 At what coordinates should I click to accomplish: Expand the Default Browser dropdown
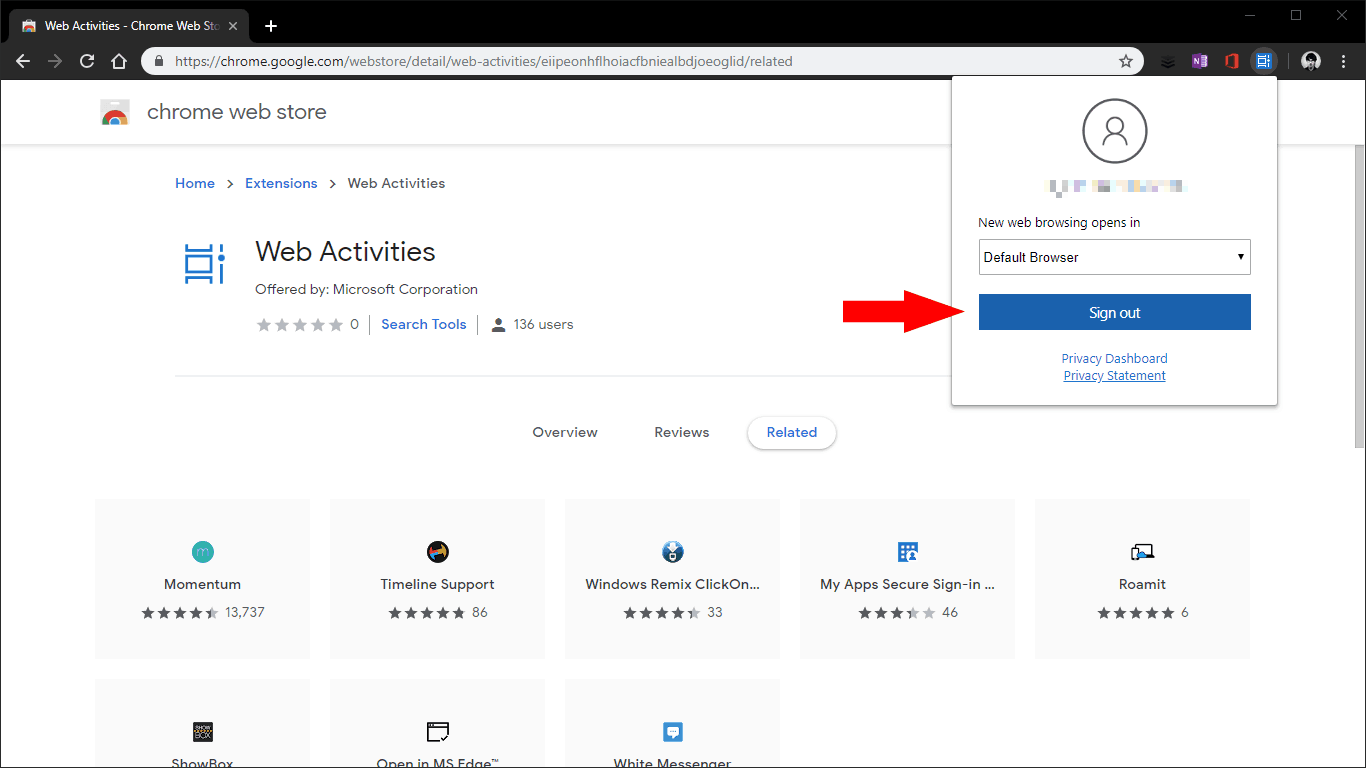click(x=1115, y=257)
